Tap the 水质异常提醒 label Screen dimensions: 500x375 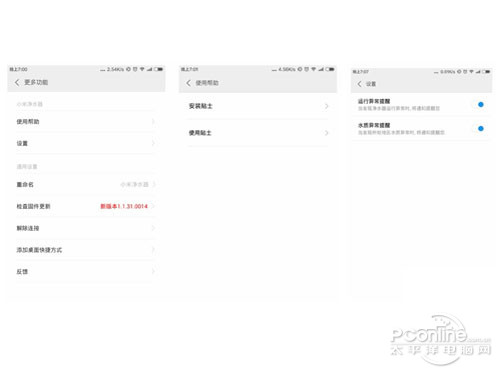click(x=374, y=125)
